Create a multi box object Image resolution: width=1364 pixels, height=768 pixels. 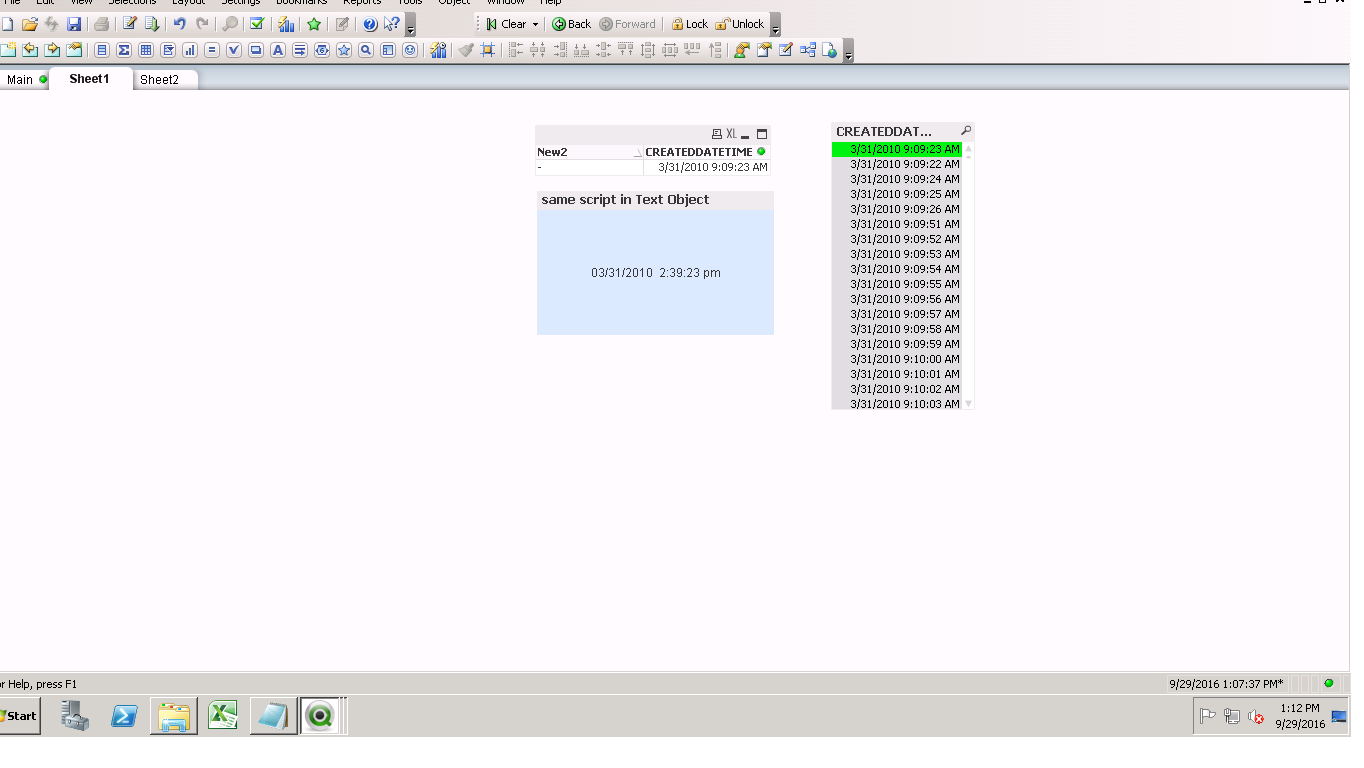(x=168, y=50)
